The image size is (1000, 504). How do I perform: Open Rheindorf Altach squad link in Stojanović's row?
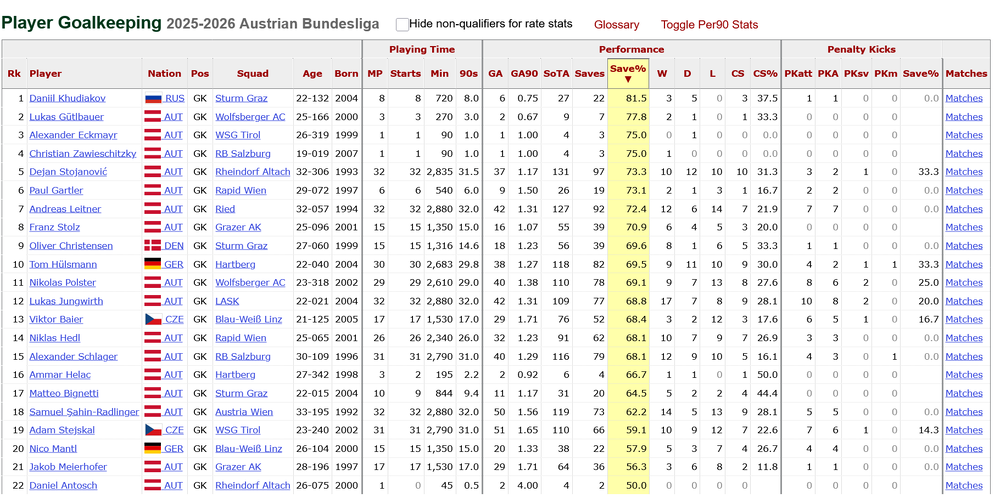pos(253,172)
